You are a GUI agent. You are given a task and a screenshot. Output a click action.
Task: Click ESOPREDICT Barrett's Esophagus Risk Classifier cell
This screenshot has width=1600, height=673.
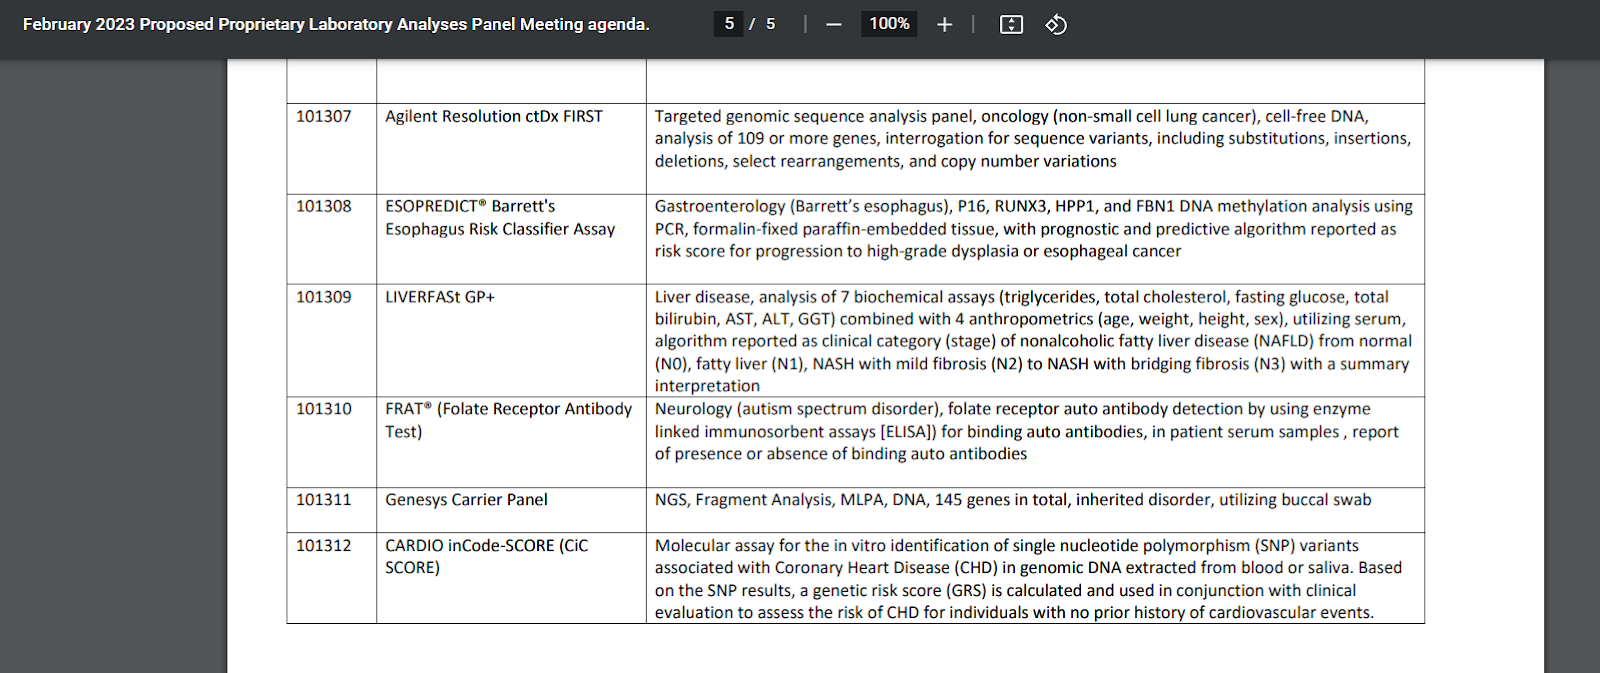(x=511, y=239)
